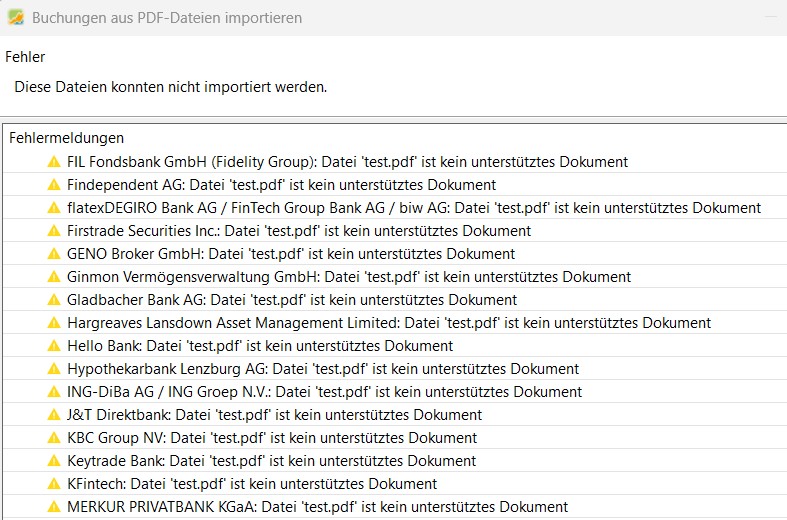
Task: Select Hargreaves Lansdown Asset Management error
Action: [x=388, y=323]
